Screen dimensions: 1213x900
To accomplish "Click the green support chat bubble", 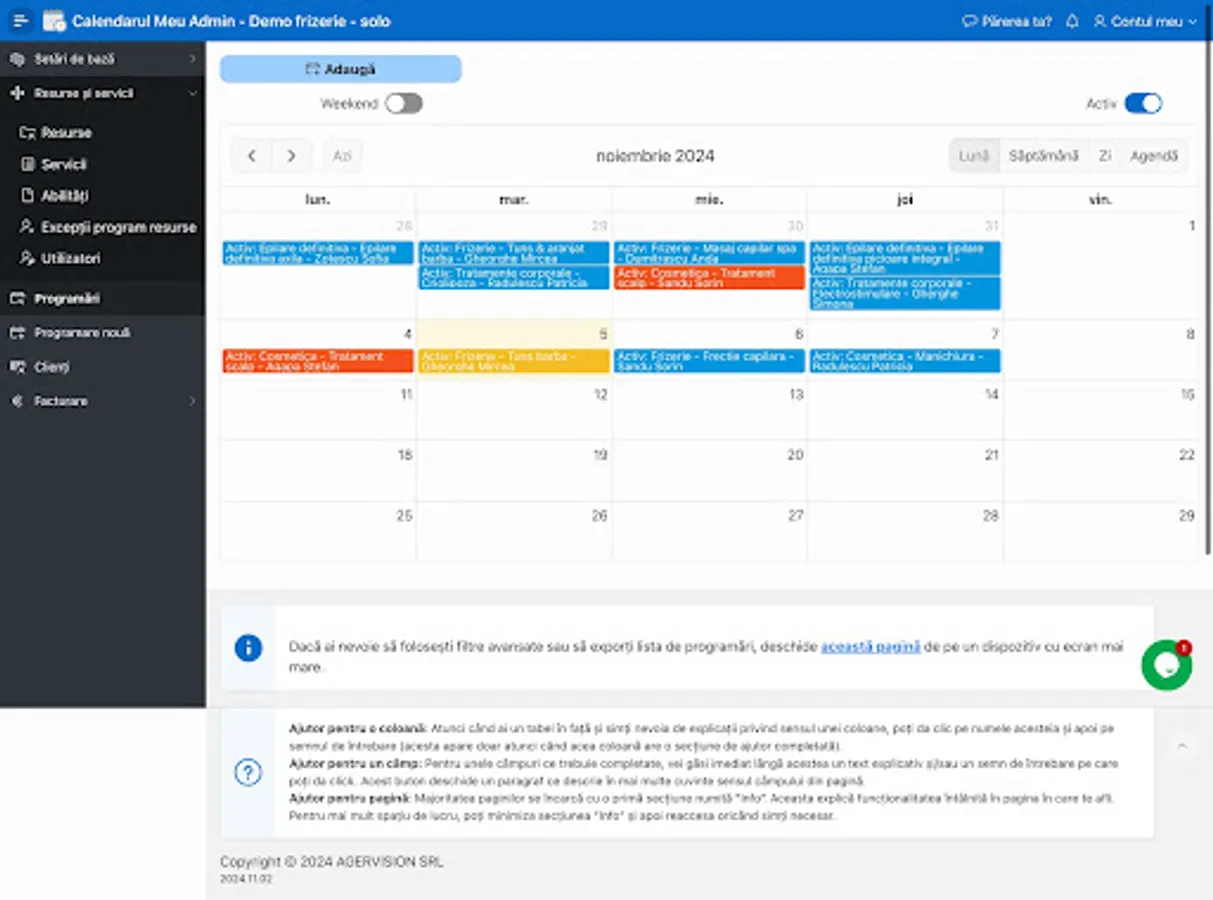I will 1165,665.
